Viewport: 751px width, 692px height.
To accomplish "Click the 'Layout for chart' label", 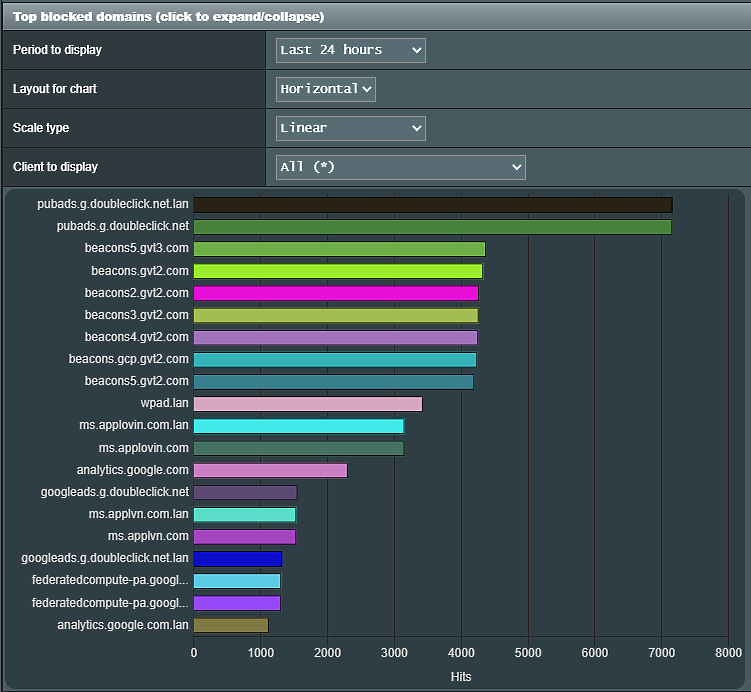I will (55, 89).
